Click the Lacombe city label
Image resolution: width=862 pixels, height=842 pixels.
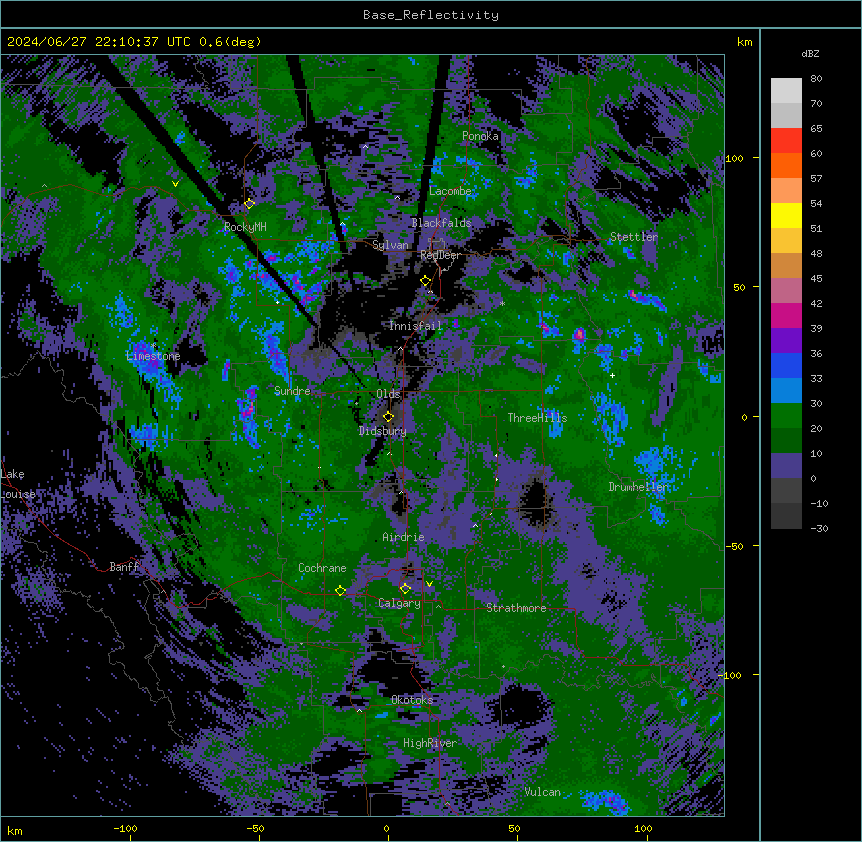(x=450, y=191)
